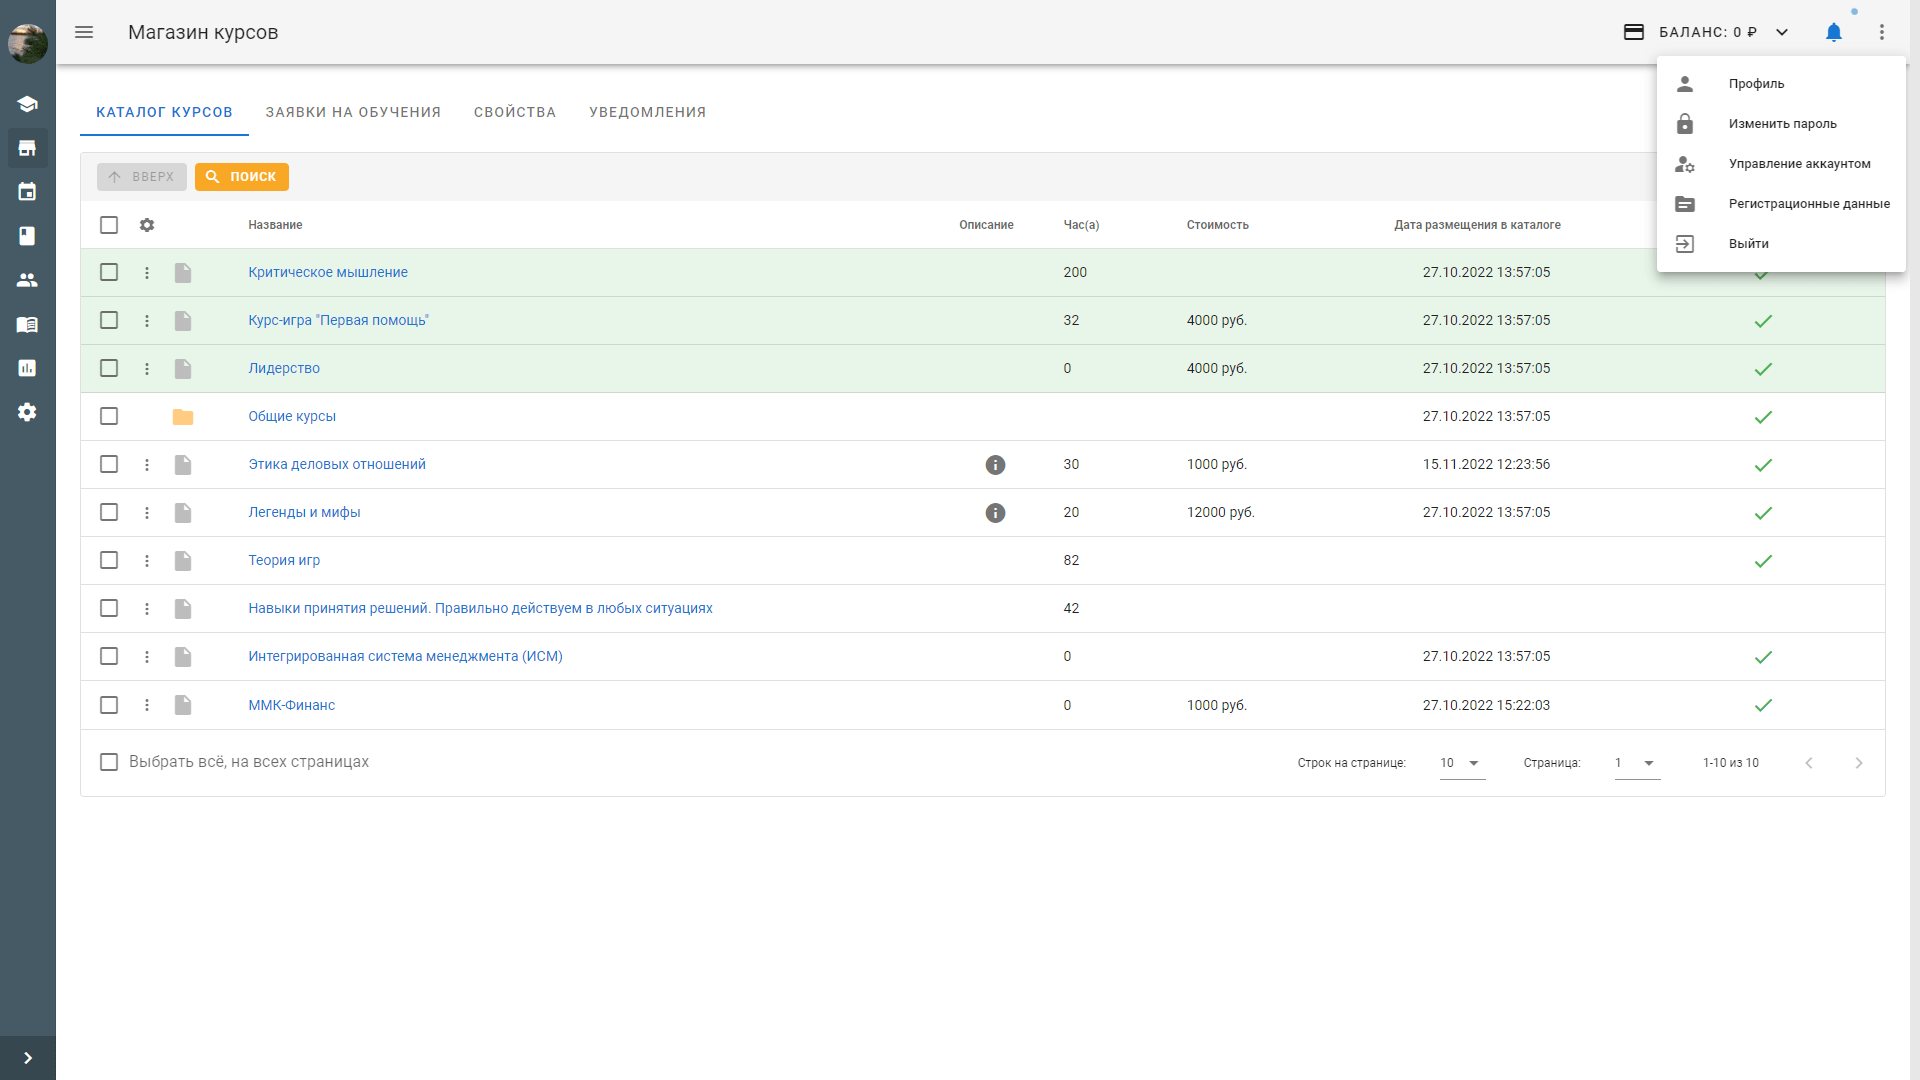Select Выйти from the account menu
Image resolution: width=1920 pixels, height=1080 pixels.
[x=1748, y=244]
